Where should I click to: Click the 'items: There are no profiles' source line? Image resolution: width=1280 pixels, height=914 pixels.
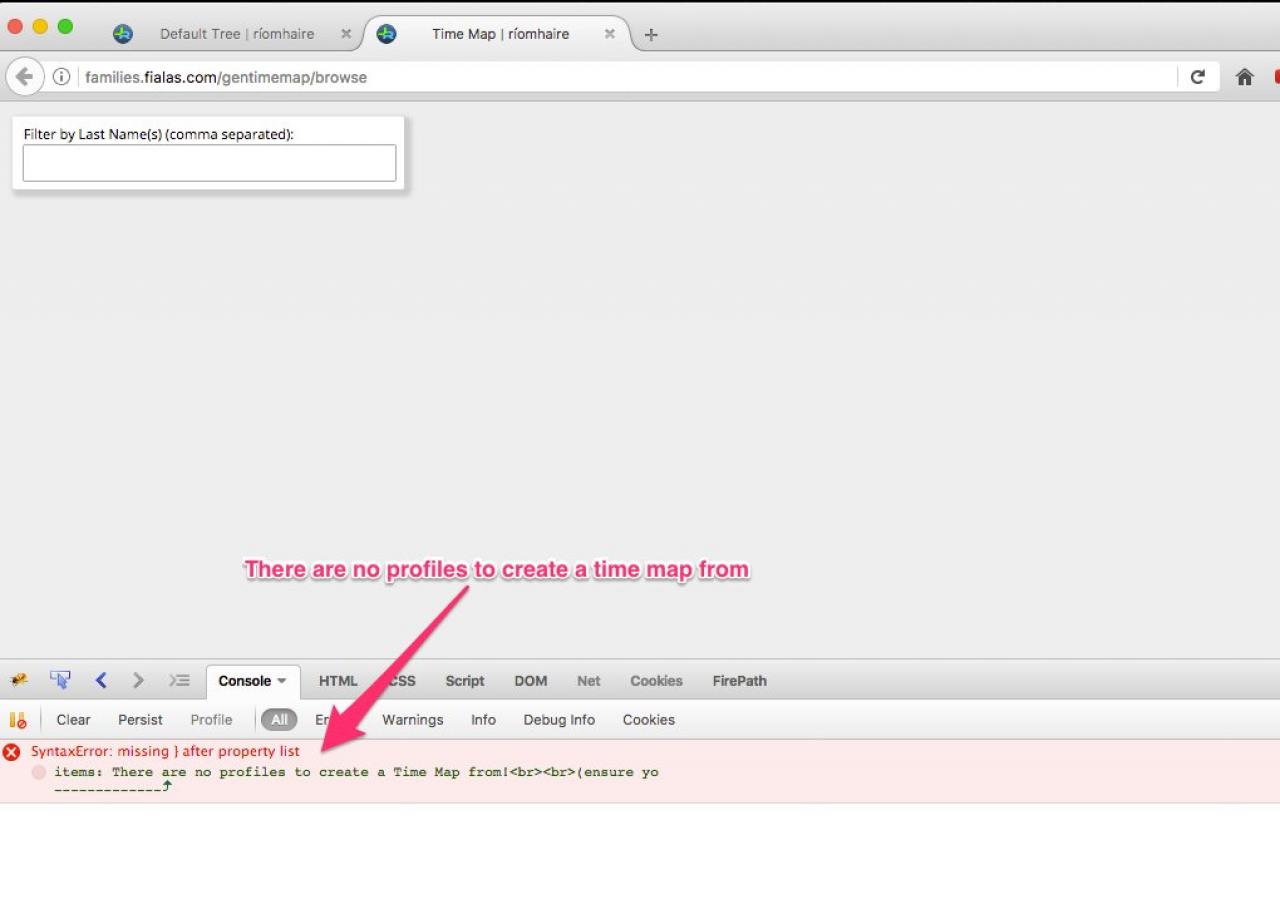(x=356, y=772)
